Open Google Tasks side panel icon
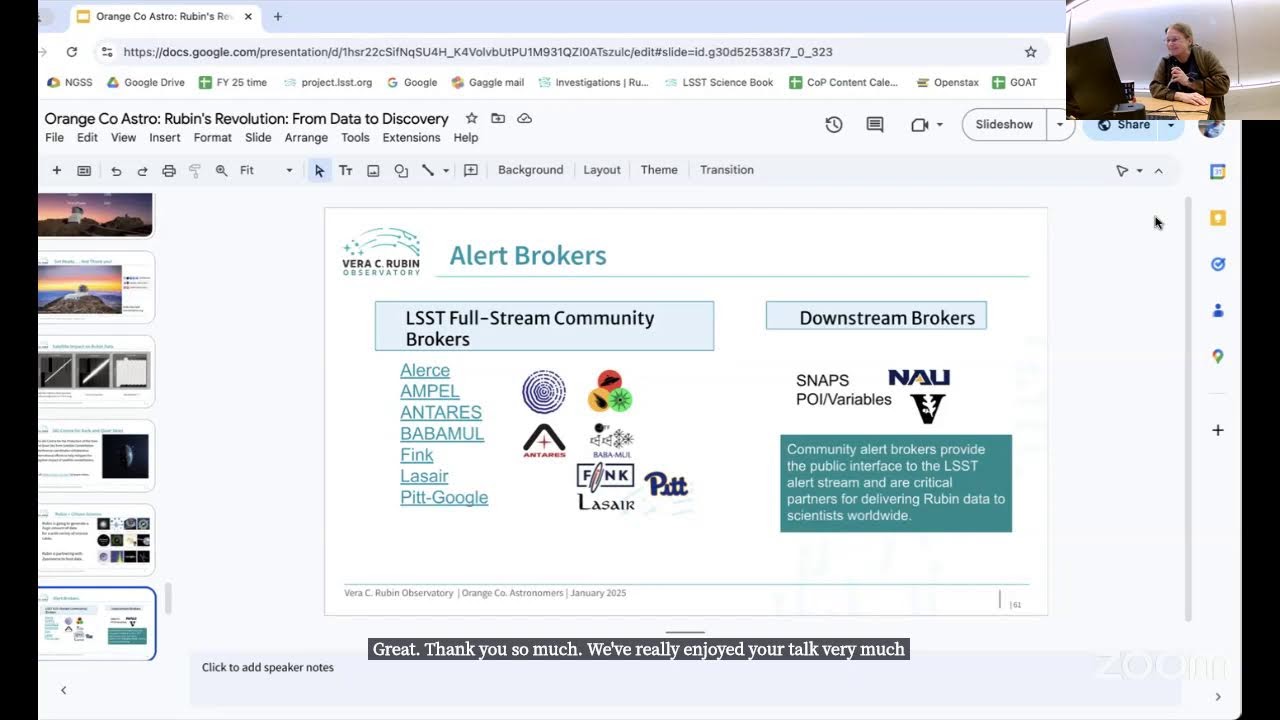This screenshot has height=720, width=1280. tap(1218, 264)
